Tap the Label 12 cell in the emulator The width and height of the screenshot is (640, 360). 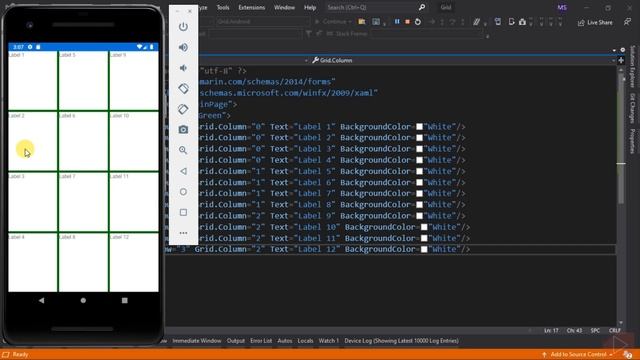[x=134, y=262]
